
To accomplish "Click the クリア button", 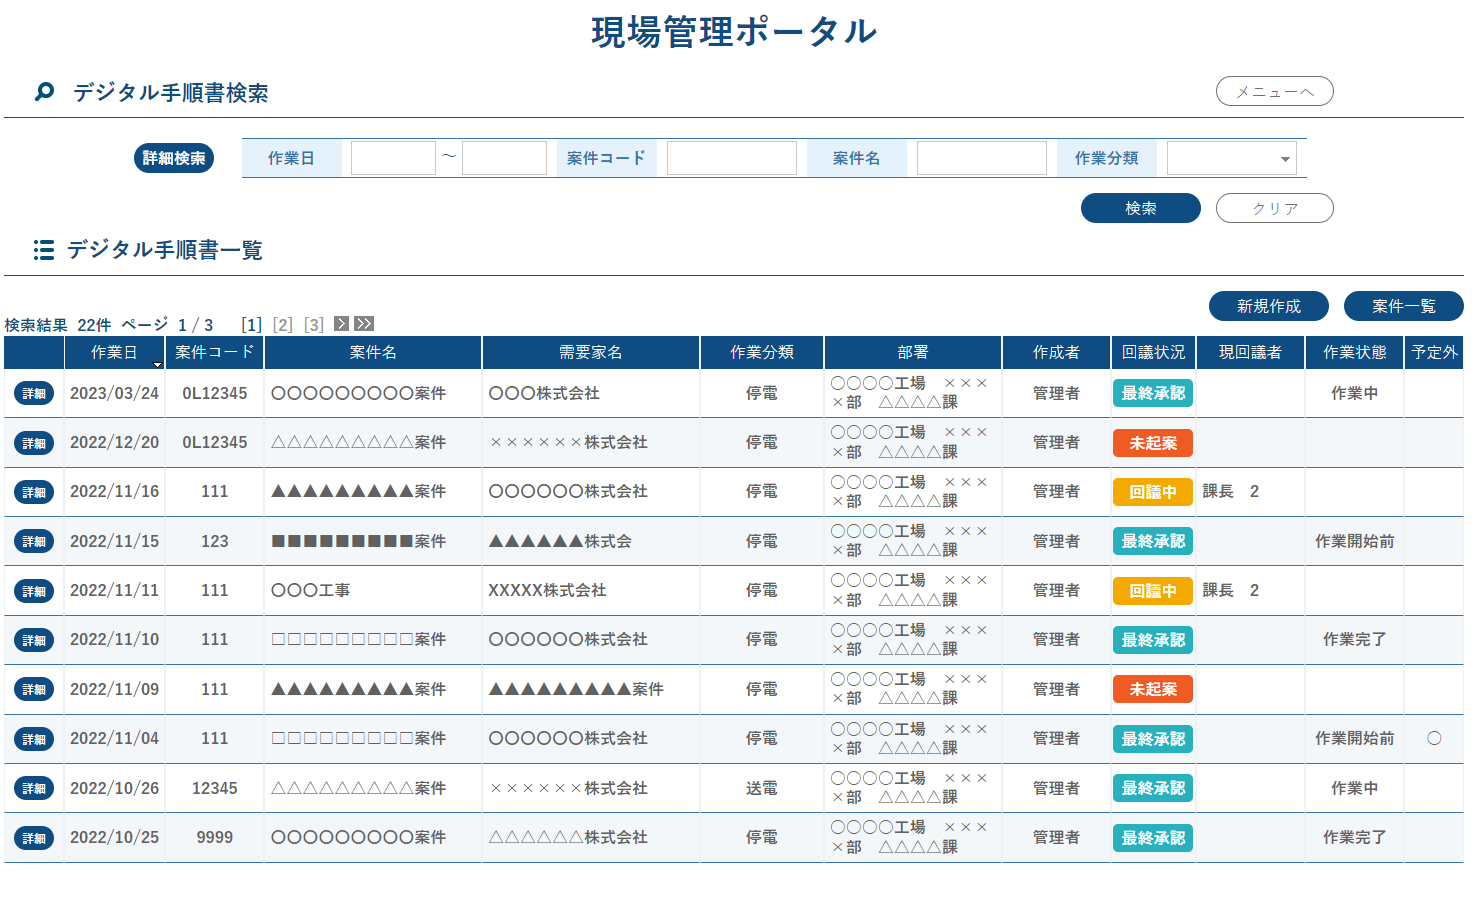I will click(1274, 208).
